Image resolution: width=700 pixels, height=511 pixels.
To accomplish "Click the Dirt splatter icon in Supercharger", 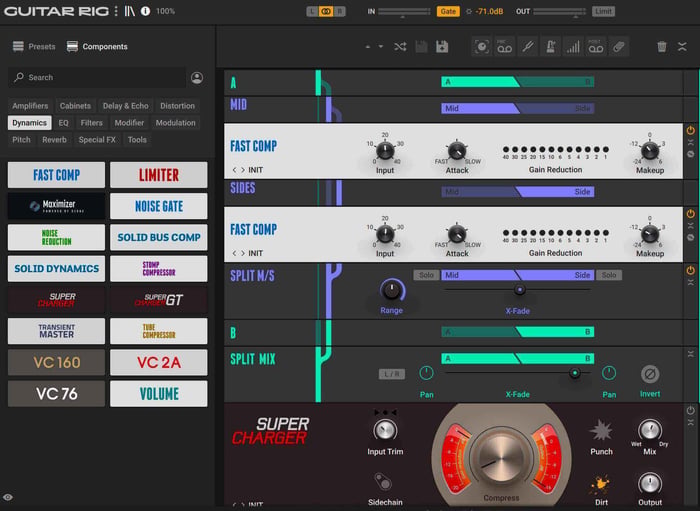I will tap(601, 485).
